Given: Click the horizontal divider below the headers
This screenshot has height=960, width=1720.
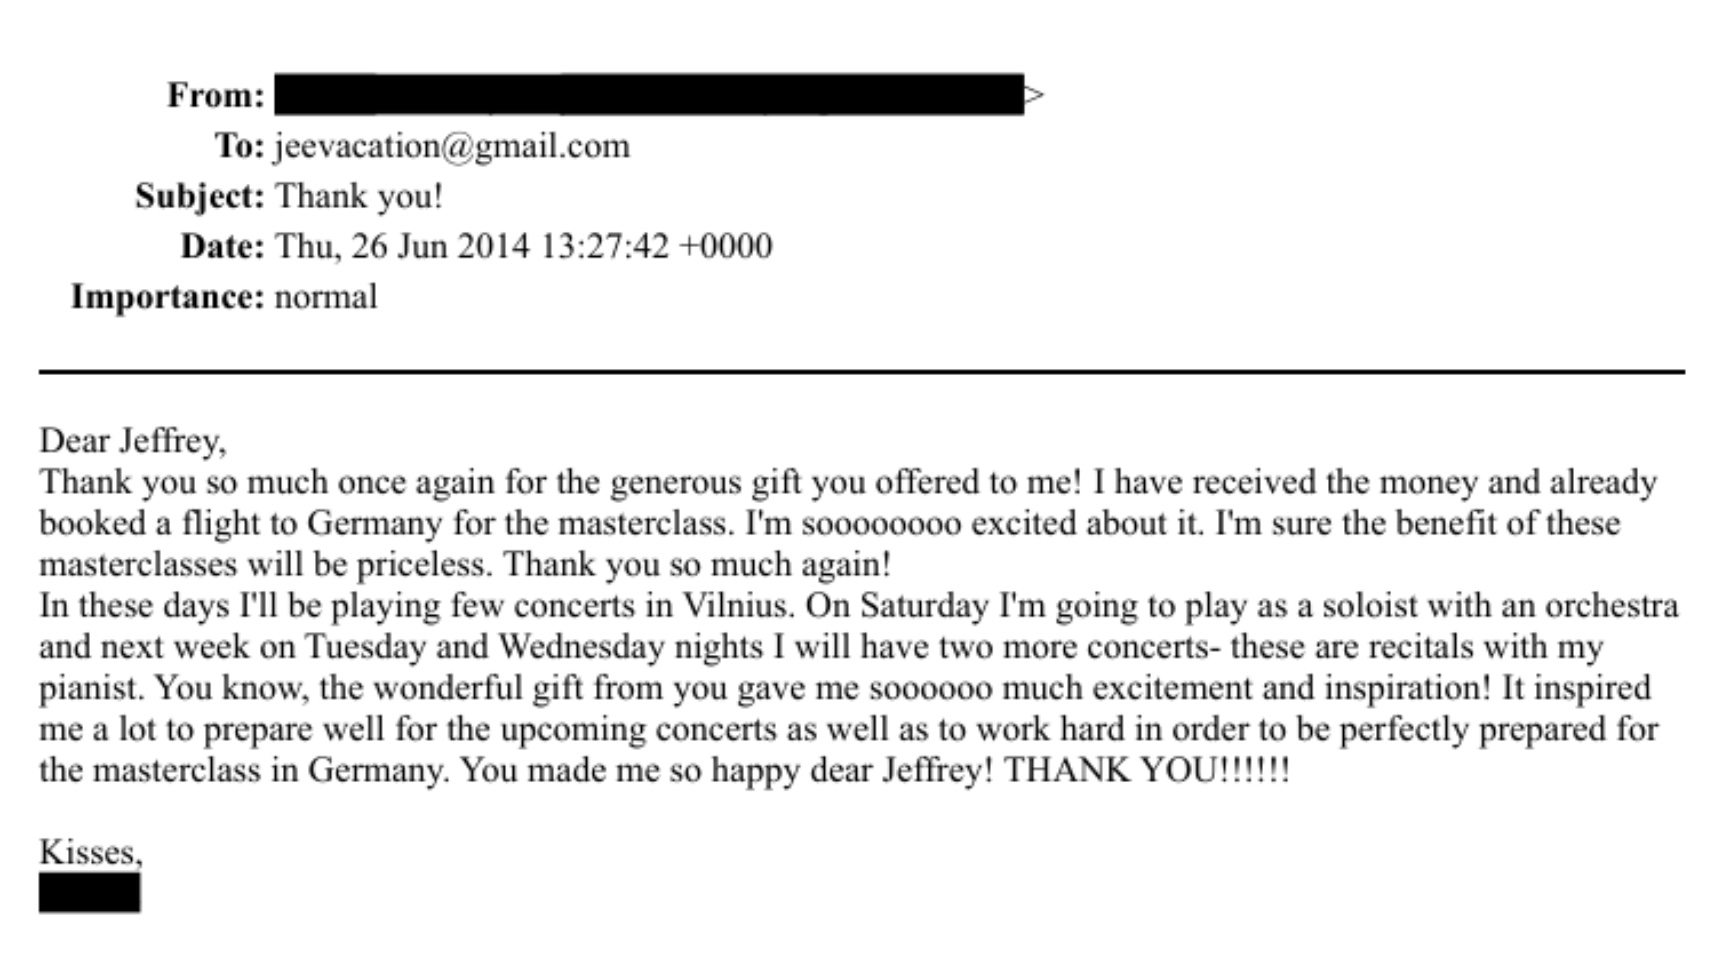Looking at the screenshot, I should click(x=860, y=372).
